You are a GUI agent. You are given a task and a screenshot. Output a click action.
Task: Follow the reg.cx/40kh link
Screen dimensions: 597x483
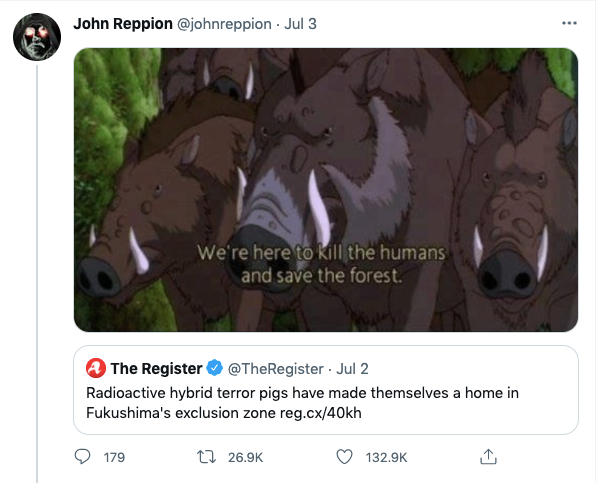[321, 413]
